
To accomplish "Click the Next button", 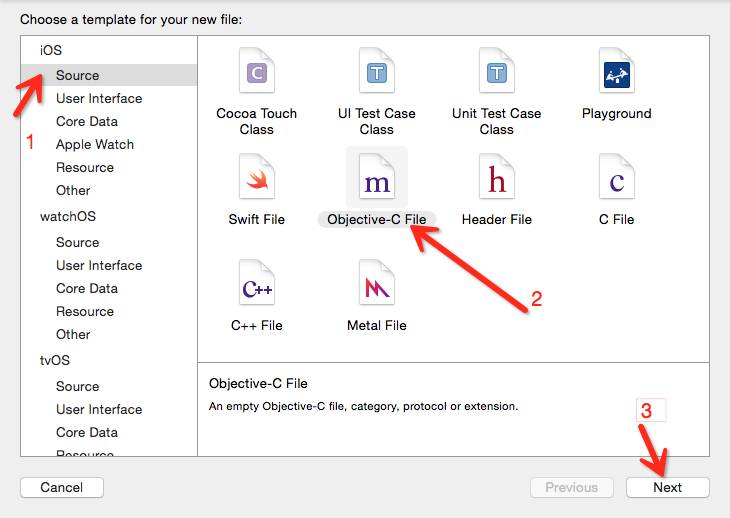I will pyautogui.click(x=668, y=487).
